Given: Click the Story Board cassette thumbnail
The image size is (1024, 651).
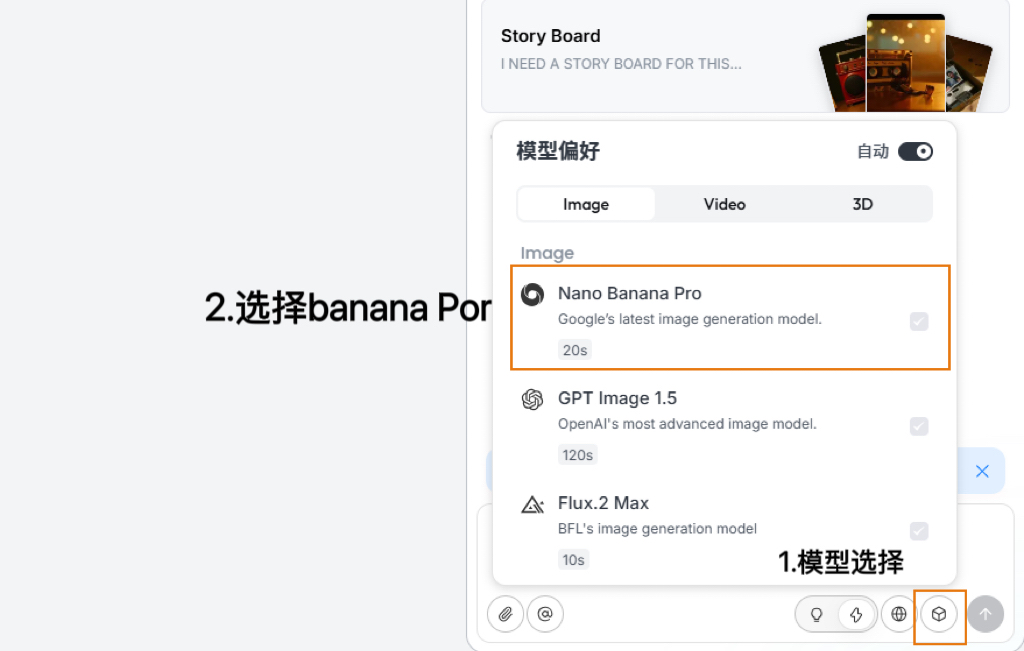Looking at the screenshot, I should (x=905, y=63).
